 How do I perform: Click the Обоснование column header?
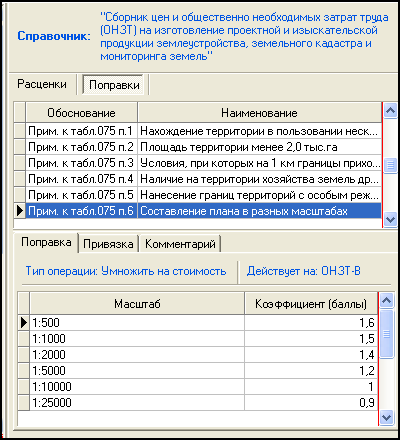(82, 113)
